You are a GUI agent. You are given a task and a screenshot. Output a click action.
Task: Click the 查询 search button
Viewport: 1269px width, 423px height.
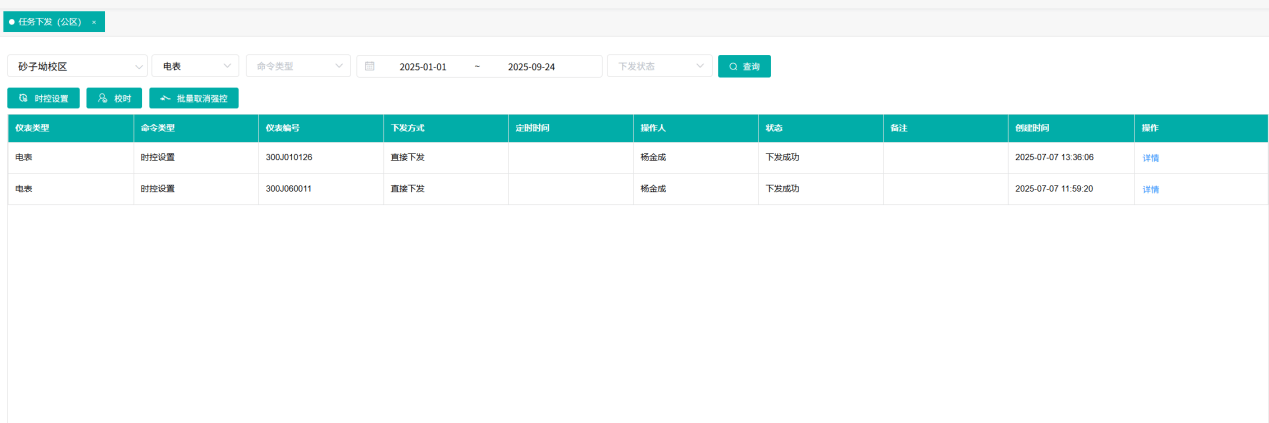(x=744, y=66)
